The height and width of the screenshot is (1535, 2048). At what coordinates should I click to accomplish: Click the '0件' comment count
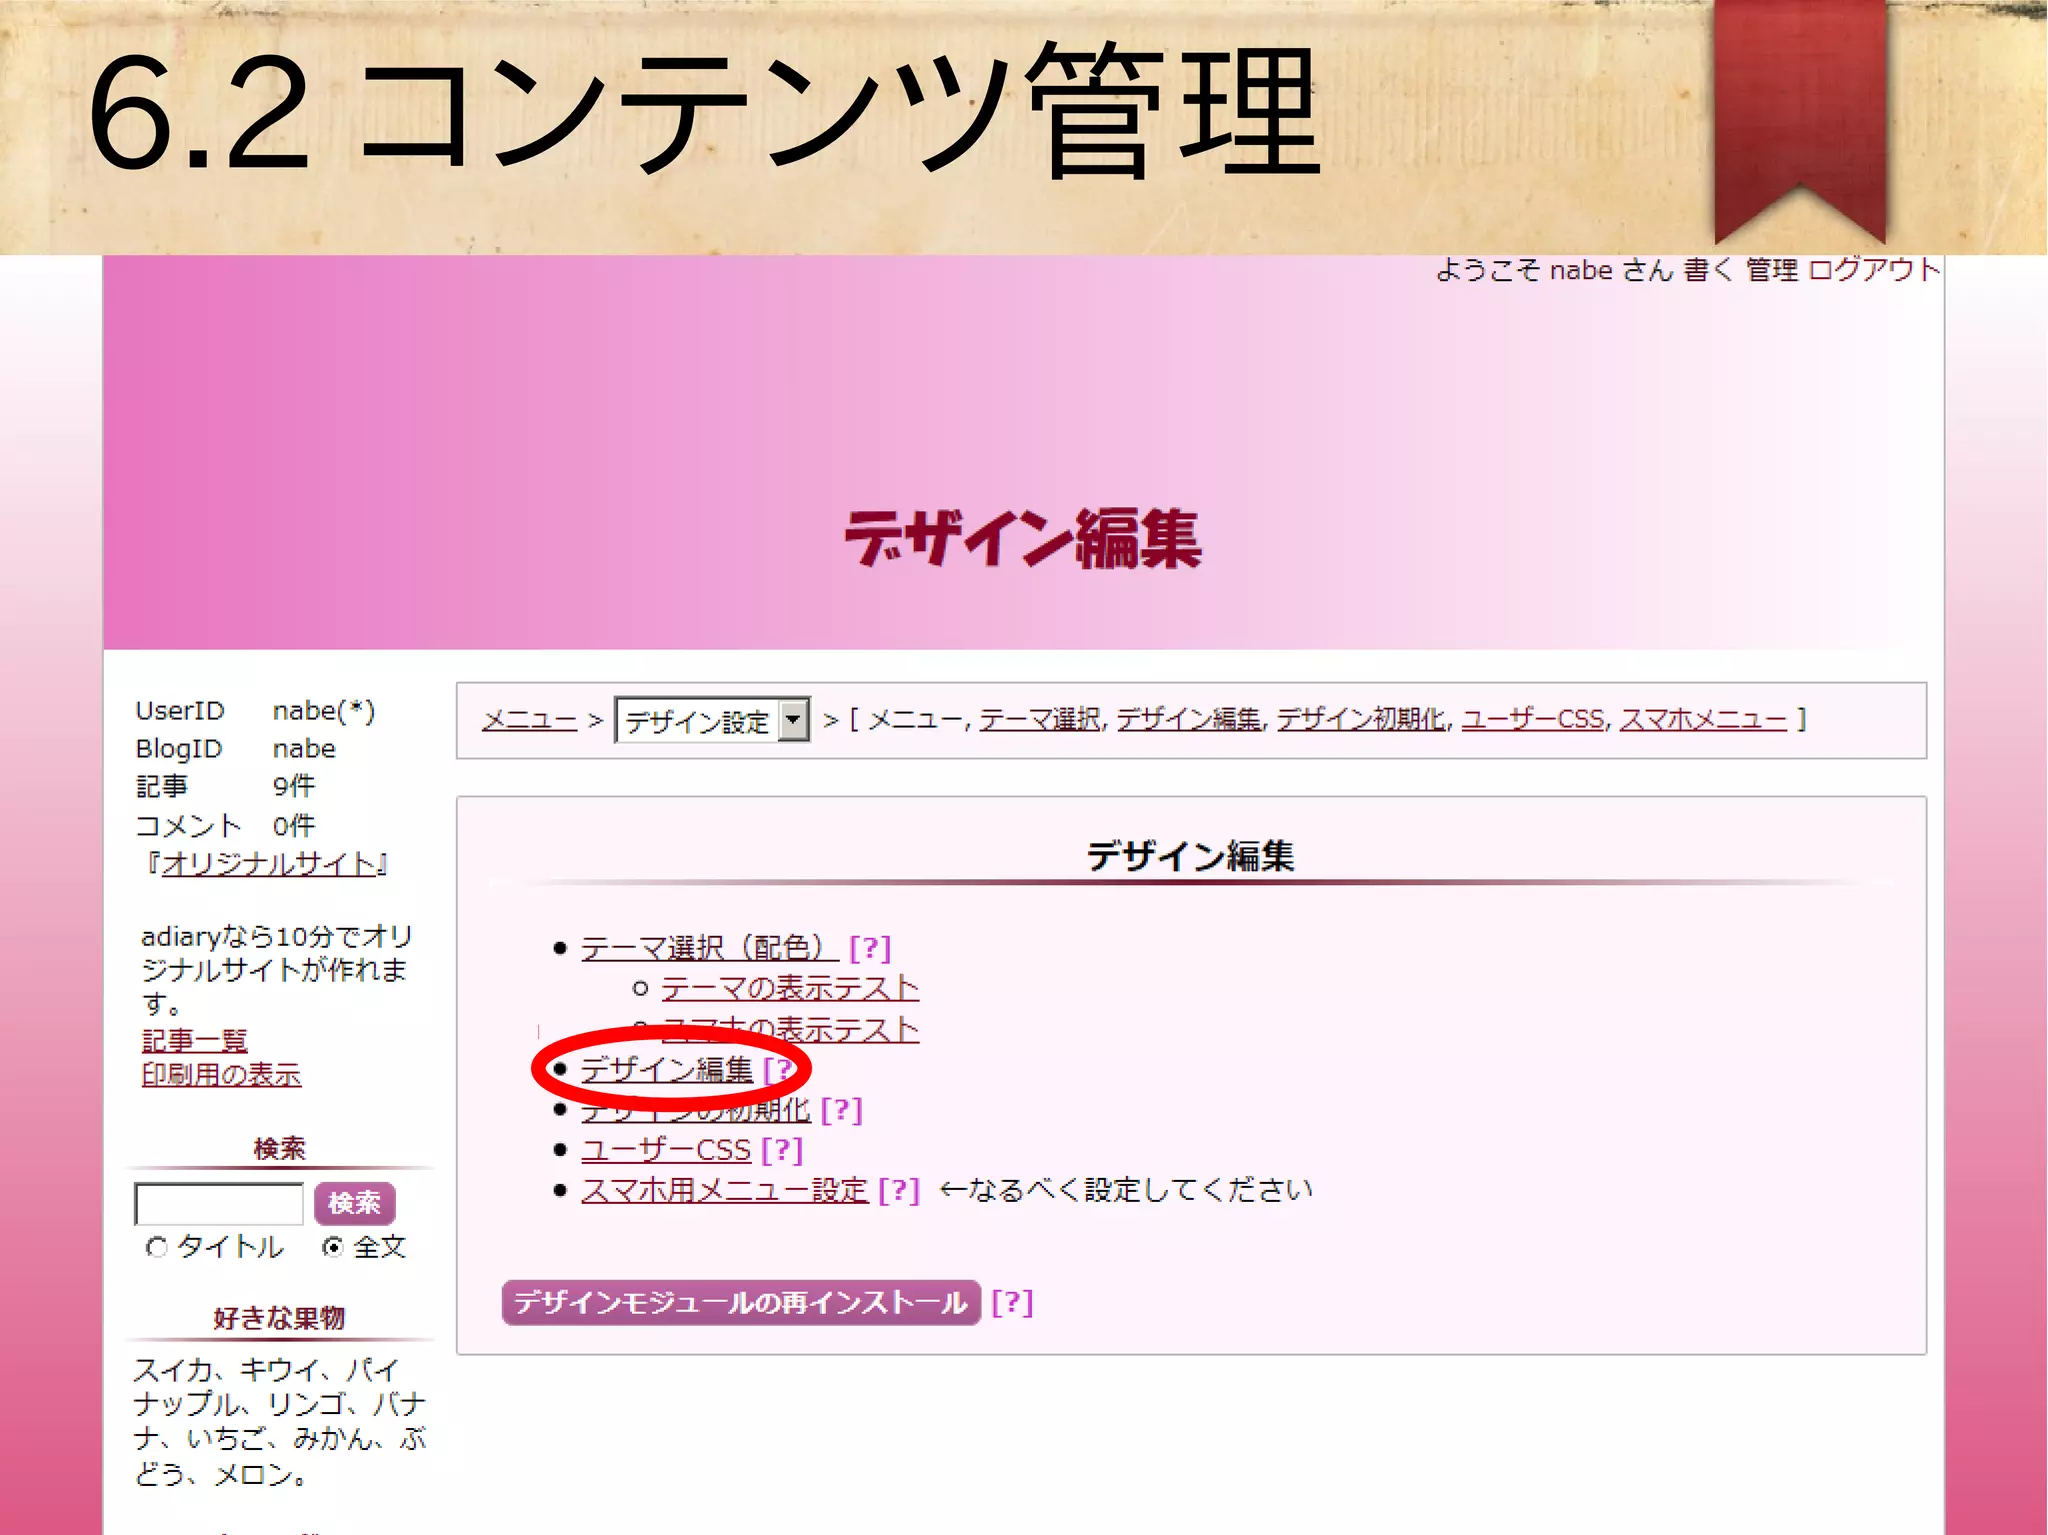coord(294,826)
